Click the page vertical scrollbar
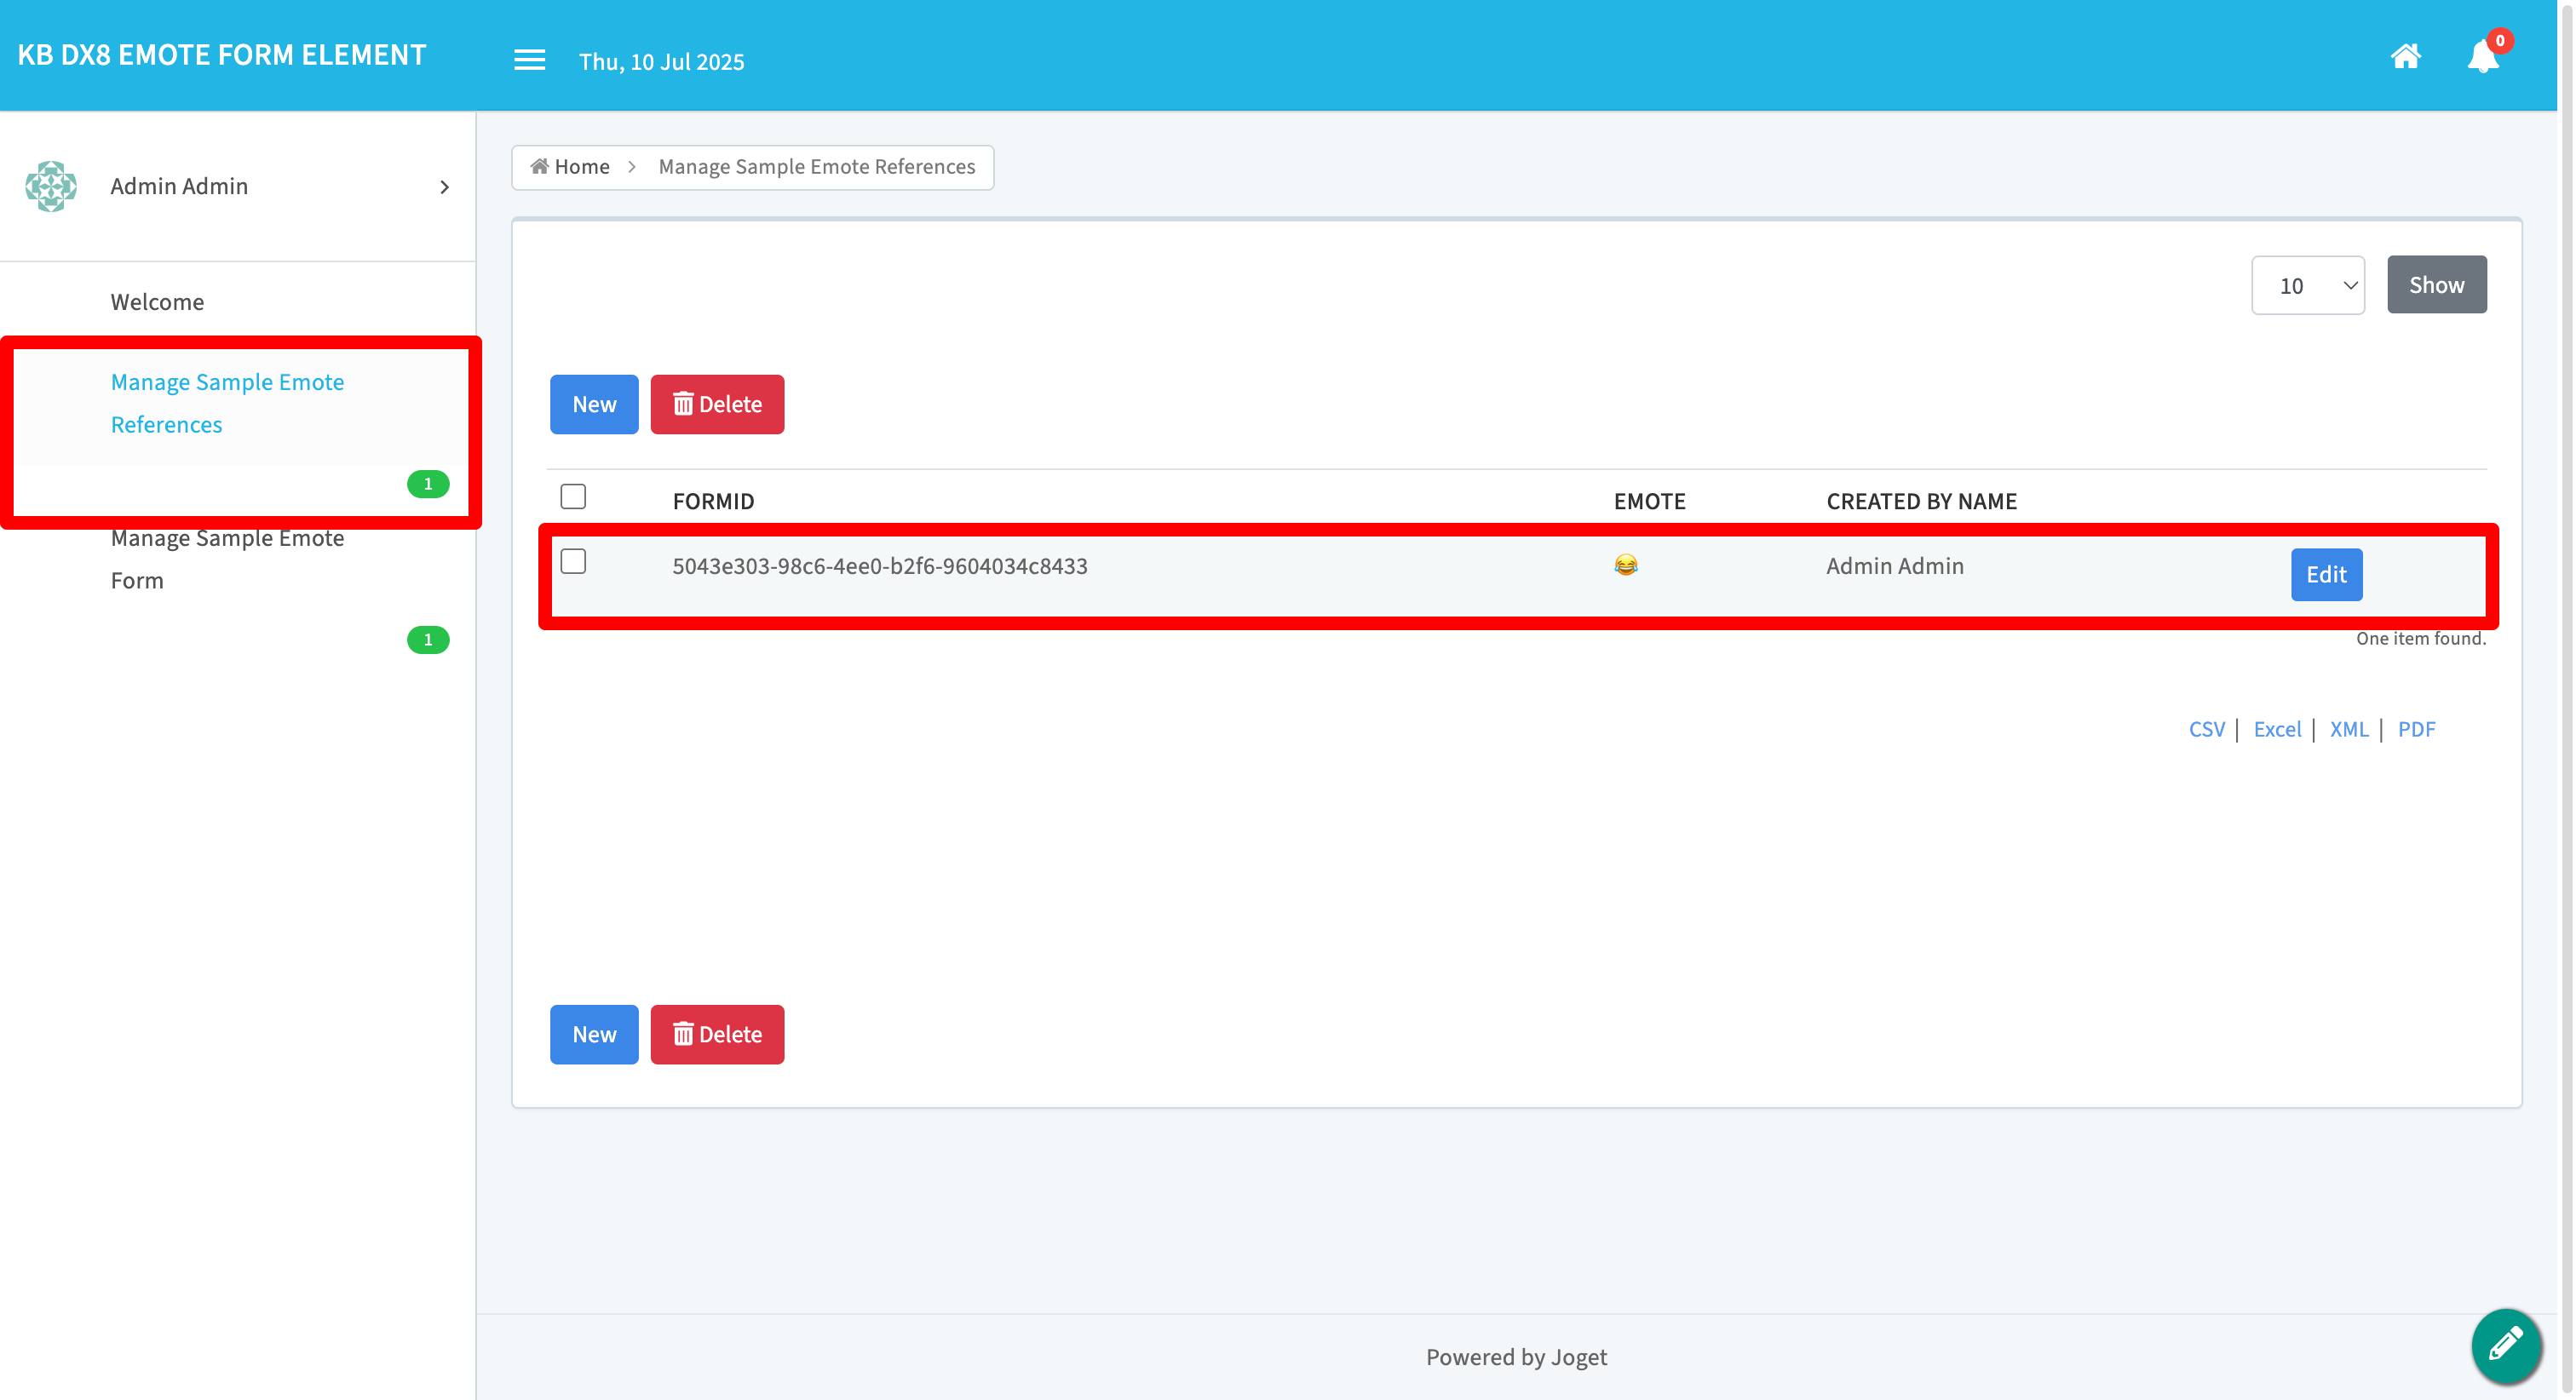The width and height of the screenshot is (2576, 1400). click(2567, 700)
